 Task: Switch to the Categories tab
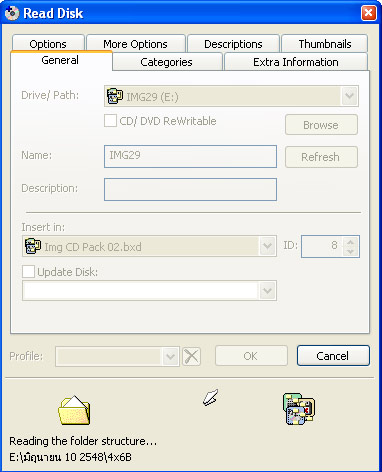(x=166, y=62)
